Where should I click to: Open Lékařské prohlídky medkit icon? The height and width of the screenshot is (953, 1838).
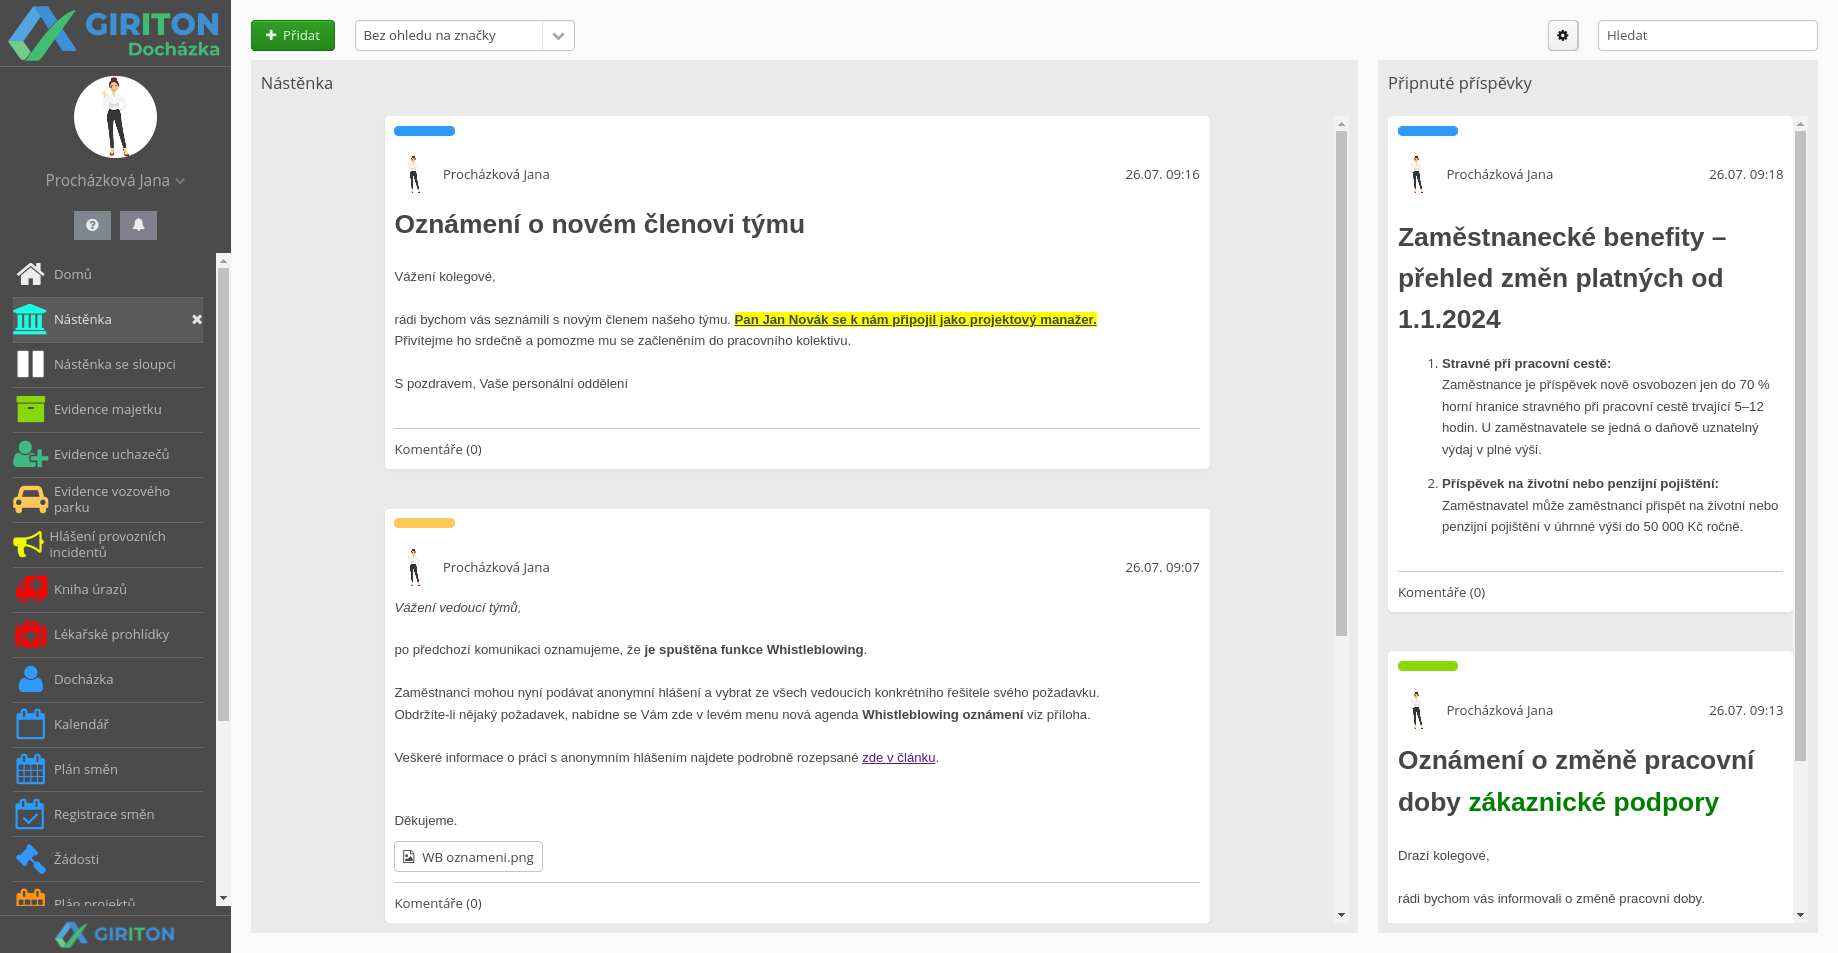click(x=30, y=634)
